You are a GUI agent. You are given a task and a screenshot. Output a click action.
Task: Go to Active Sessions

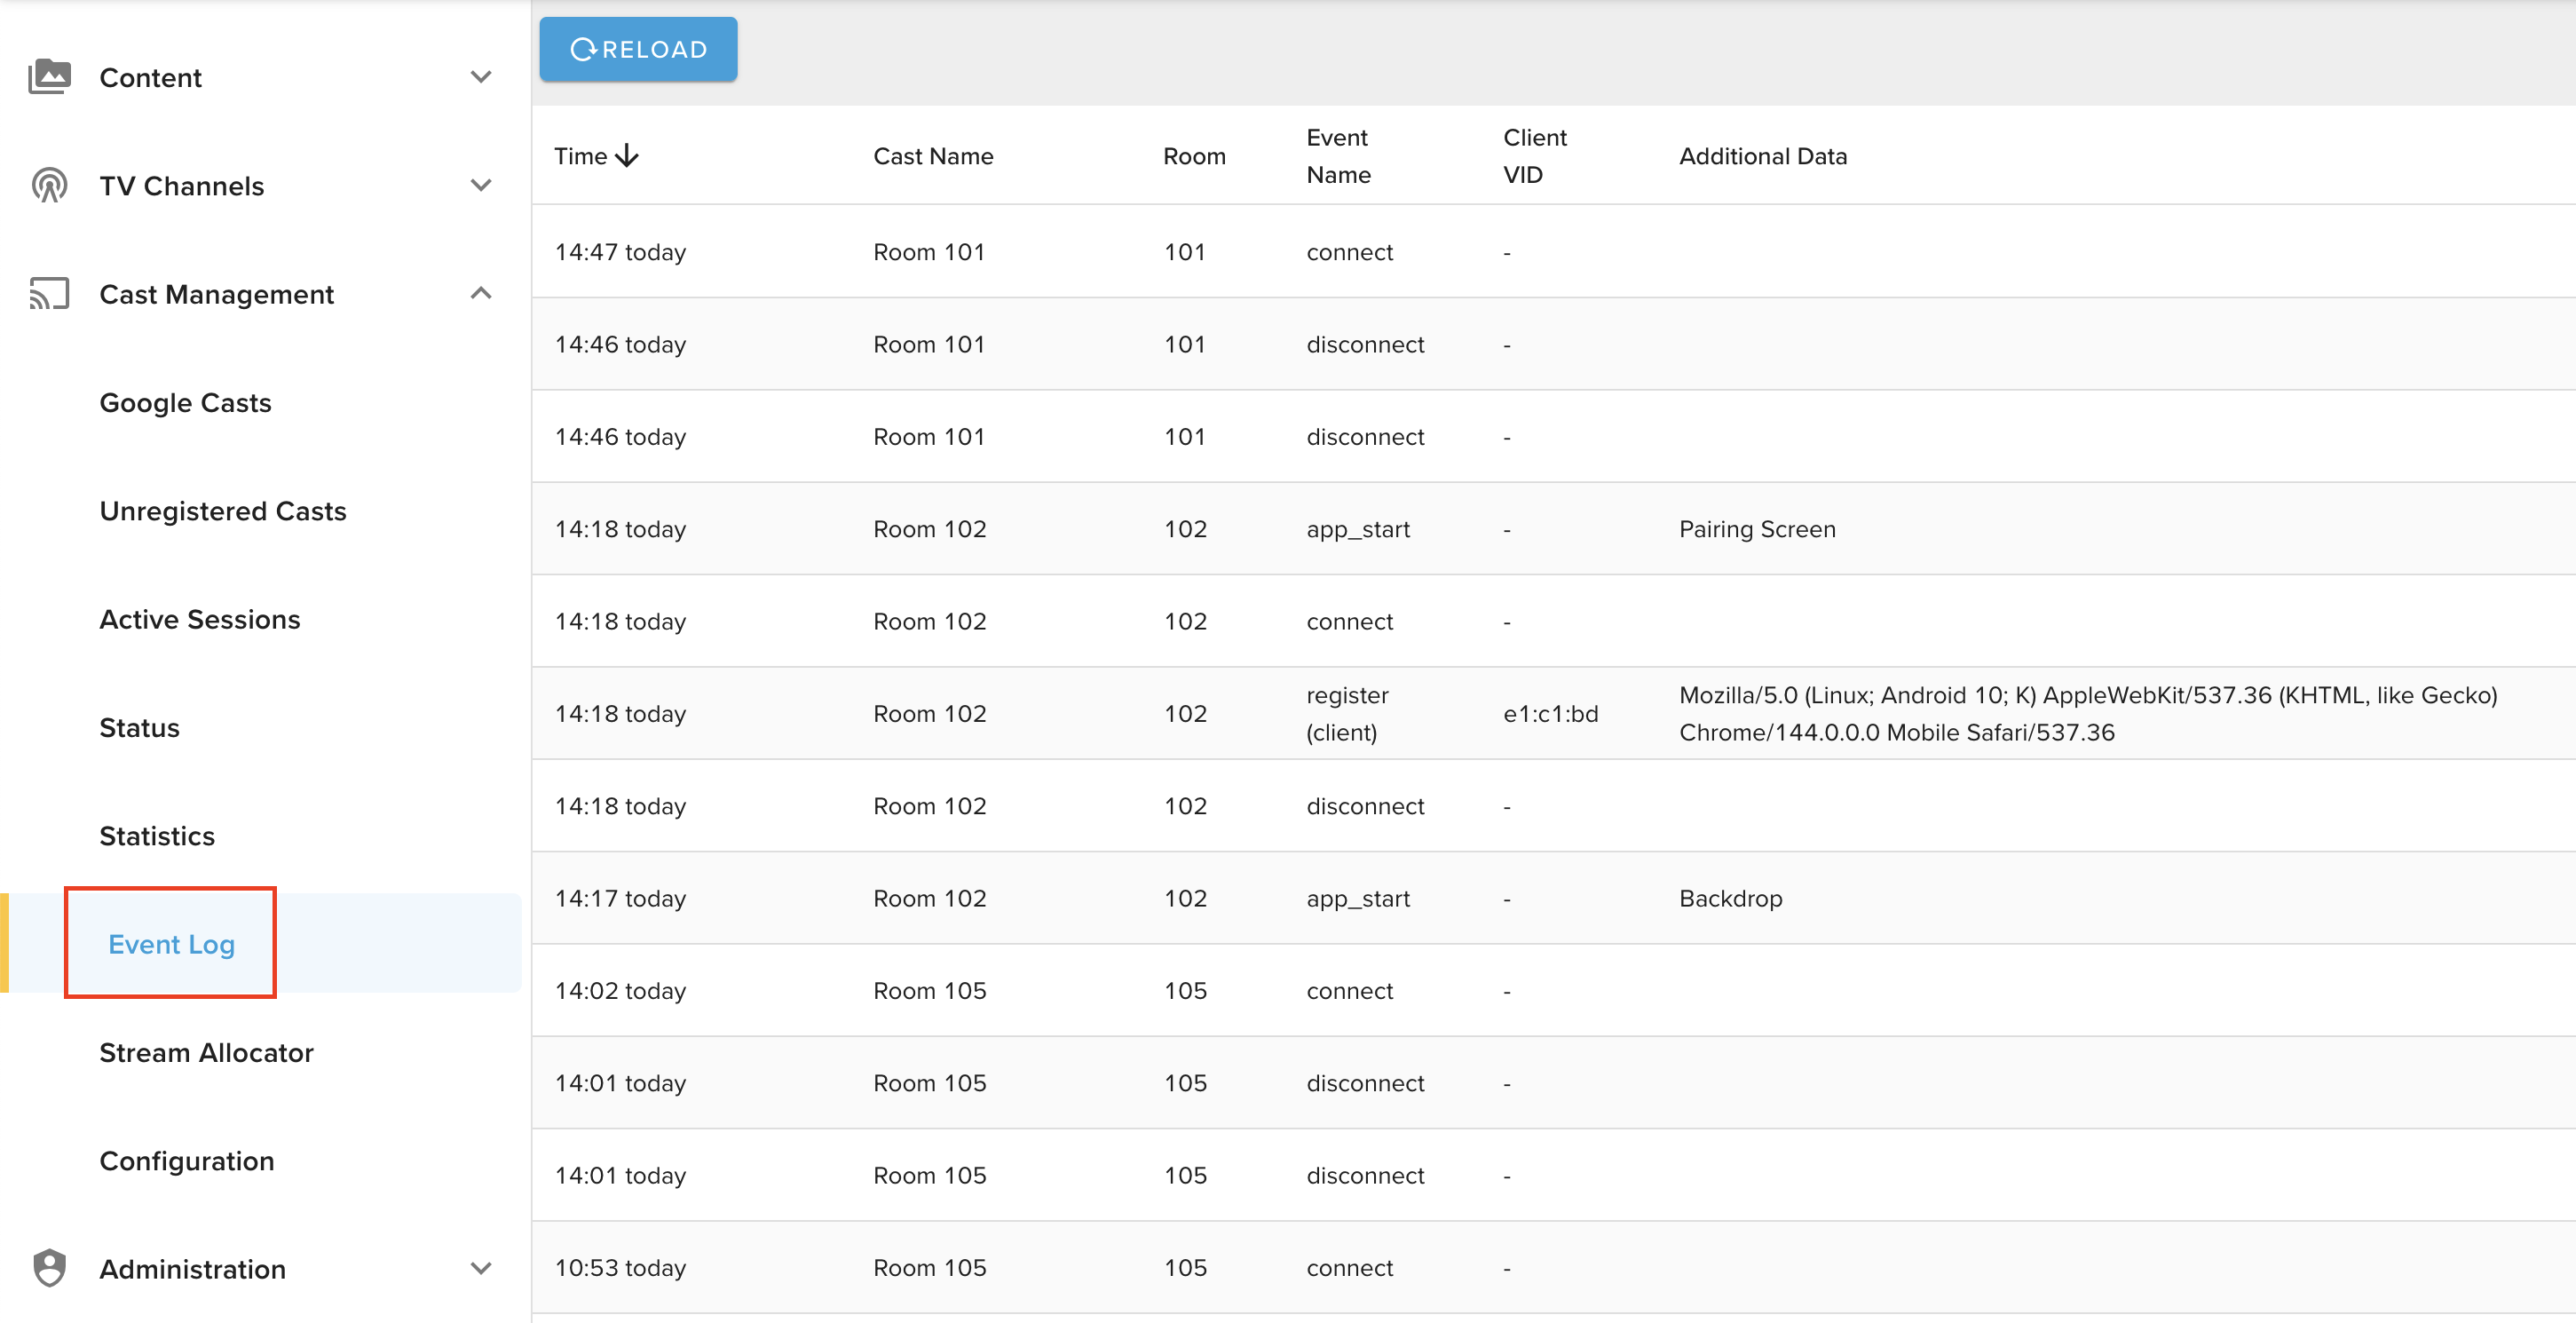199,619
